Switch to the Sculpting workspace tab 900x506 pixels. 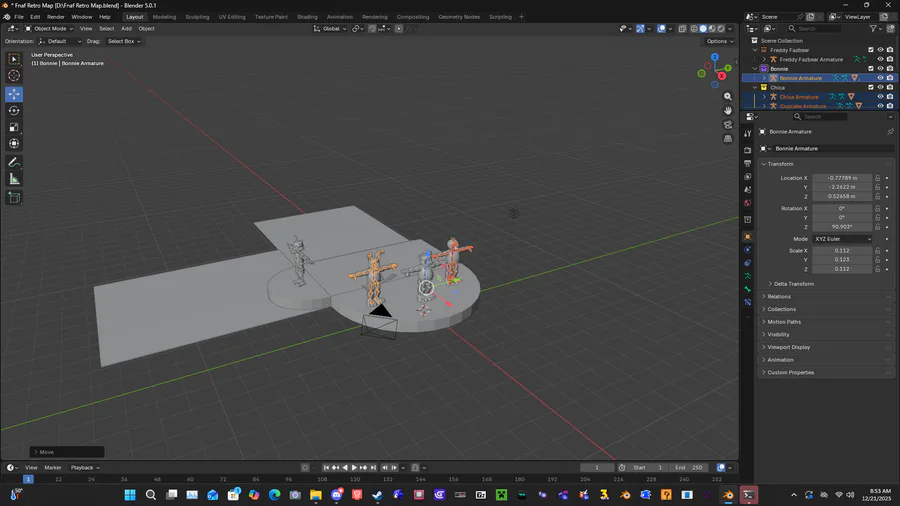click(x=197, y=17)
